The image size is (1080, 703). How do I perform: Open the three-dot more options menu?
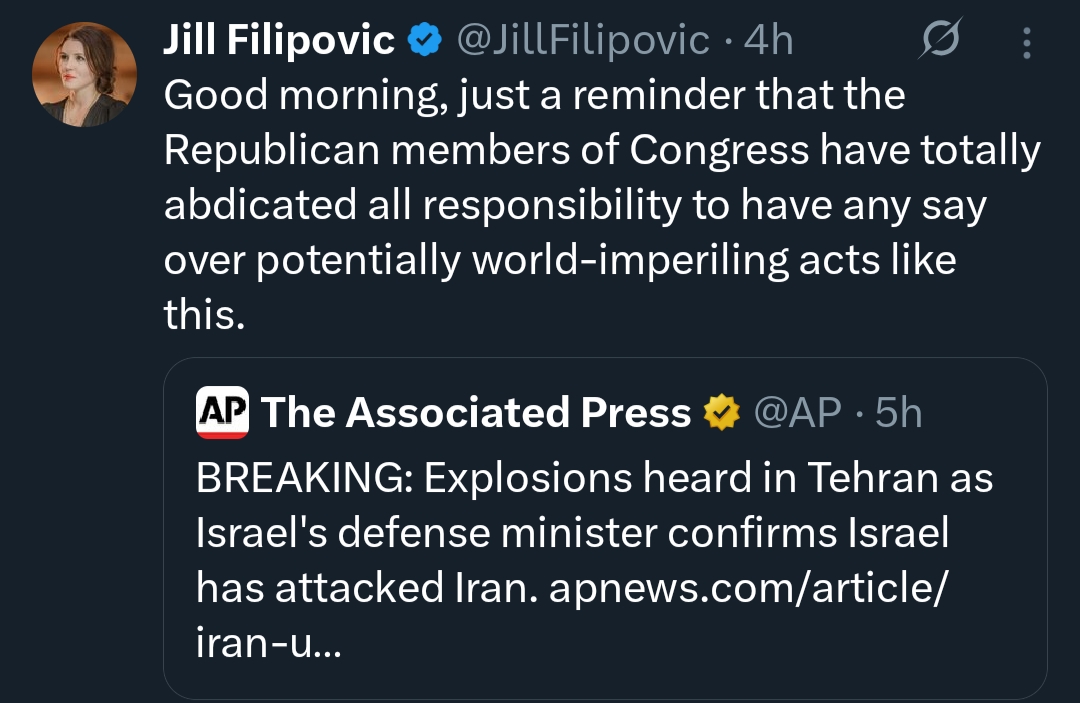pos(1027,41)
